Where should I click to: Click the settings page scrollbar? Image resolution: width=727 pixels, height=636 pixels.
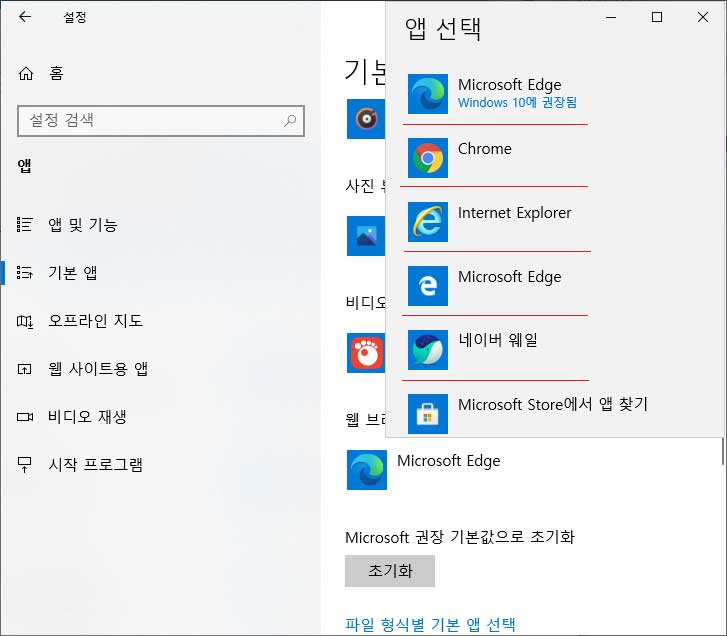[x=723, y=452]
